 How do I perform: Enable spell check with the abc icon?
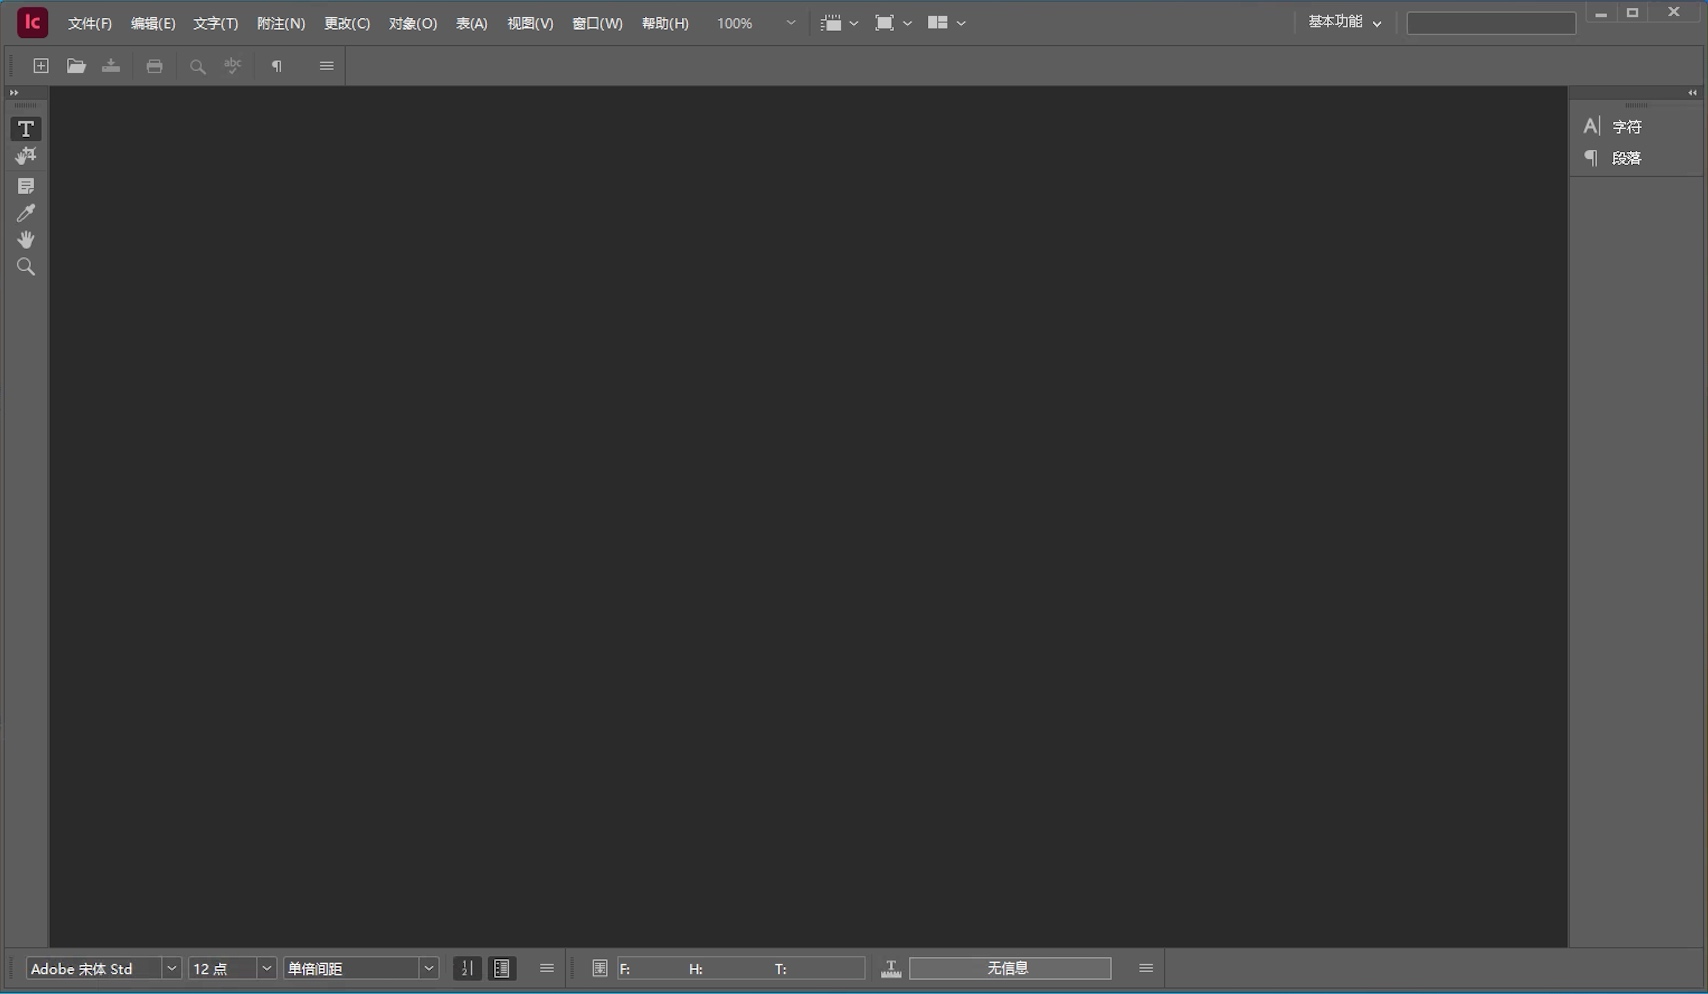[x=233, y=66]
